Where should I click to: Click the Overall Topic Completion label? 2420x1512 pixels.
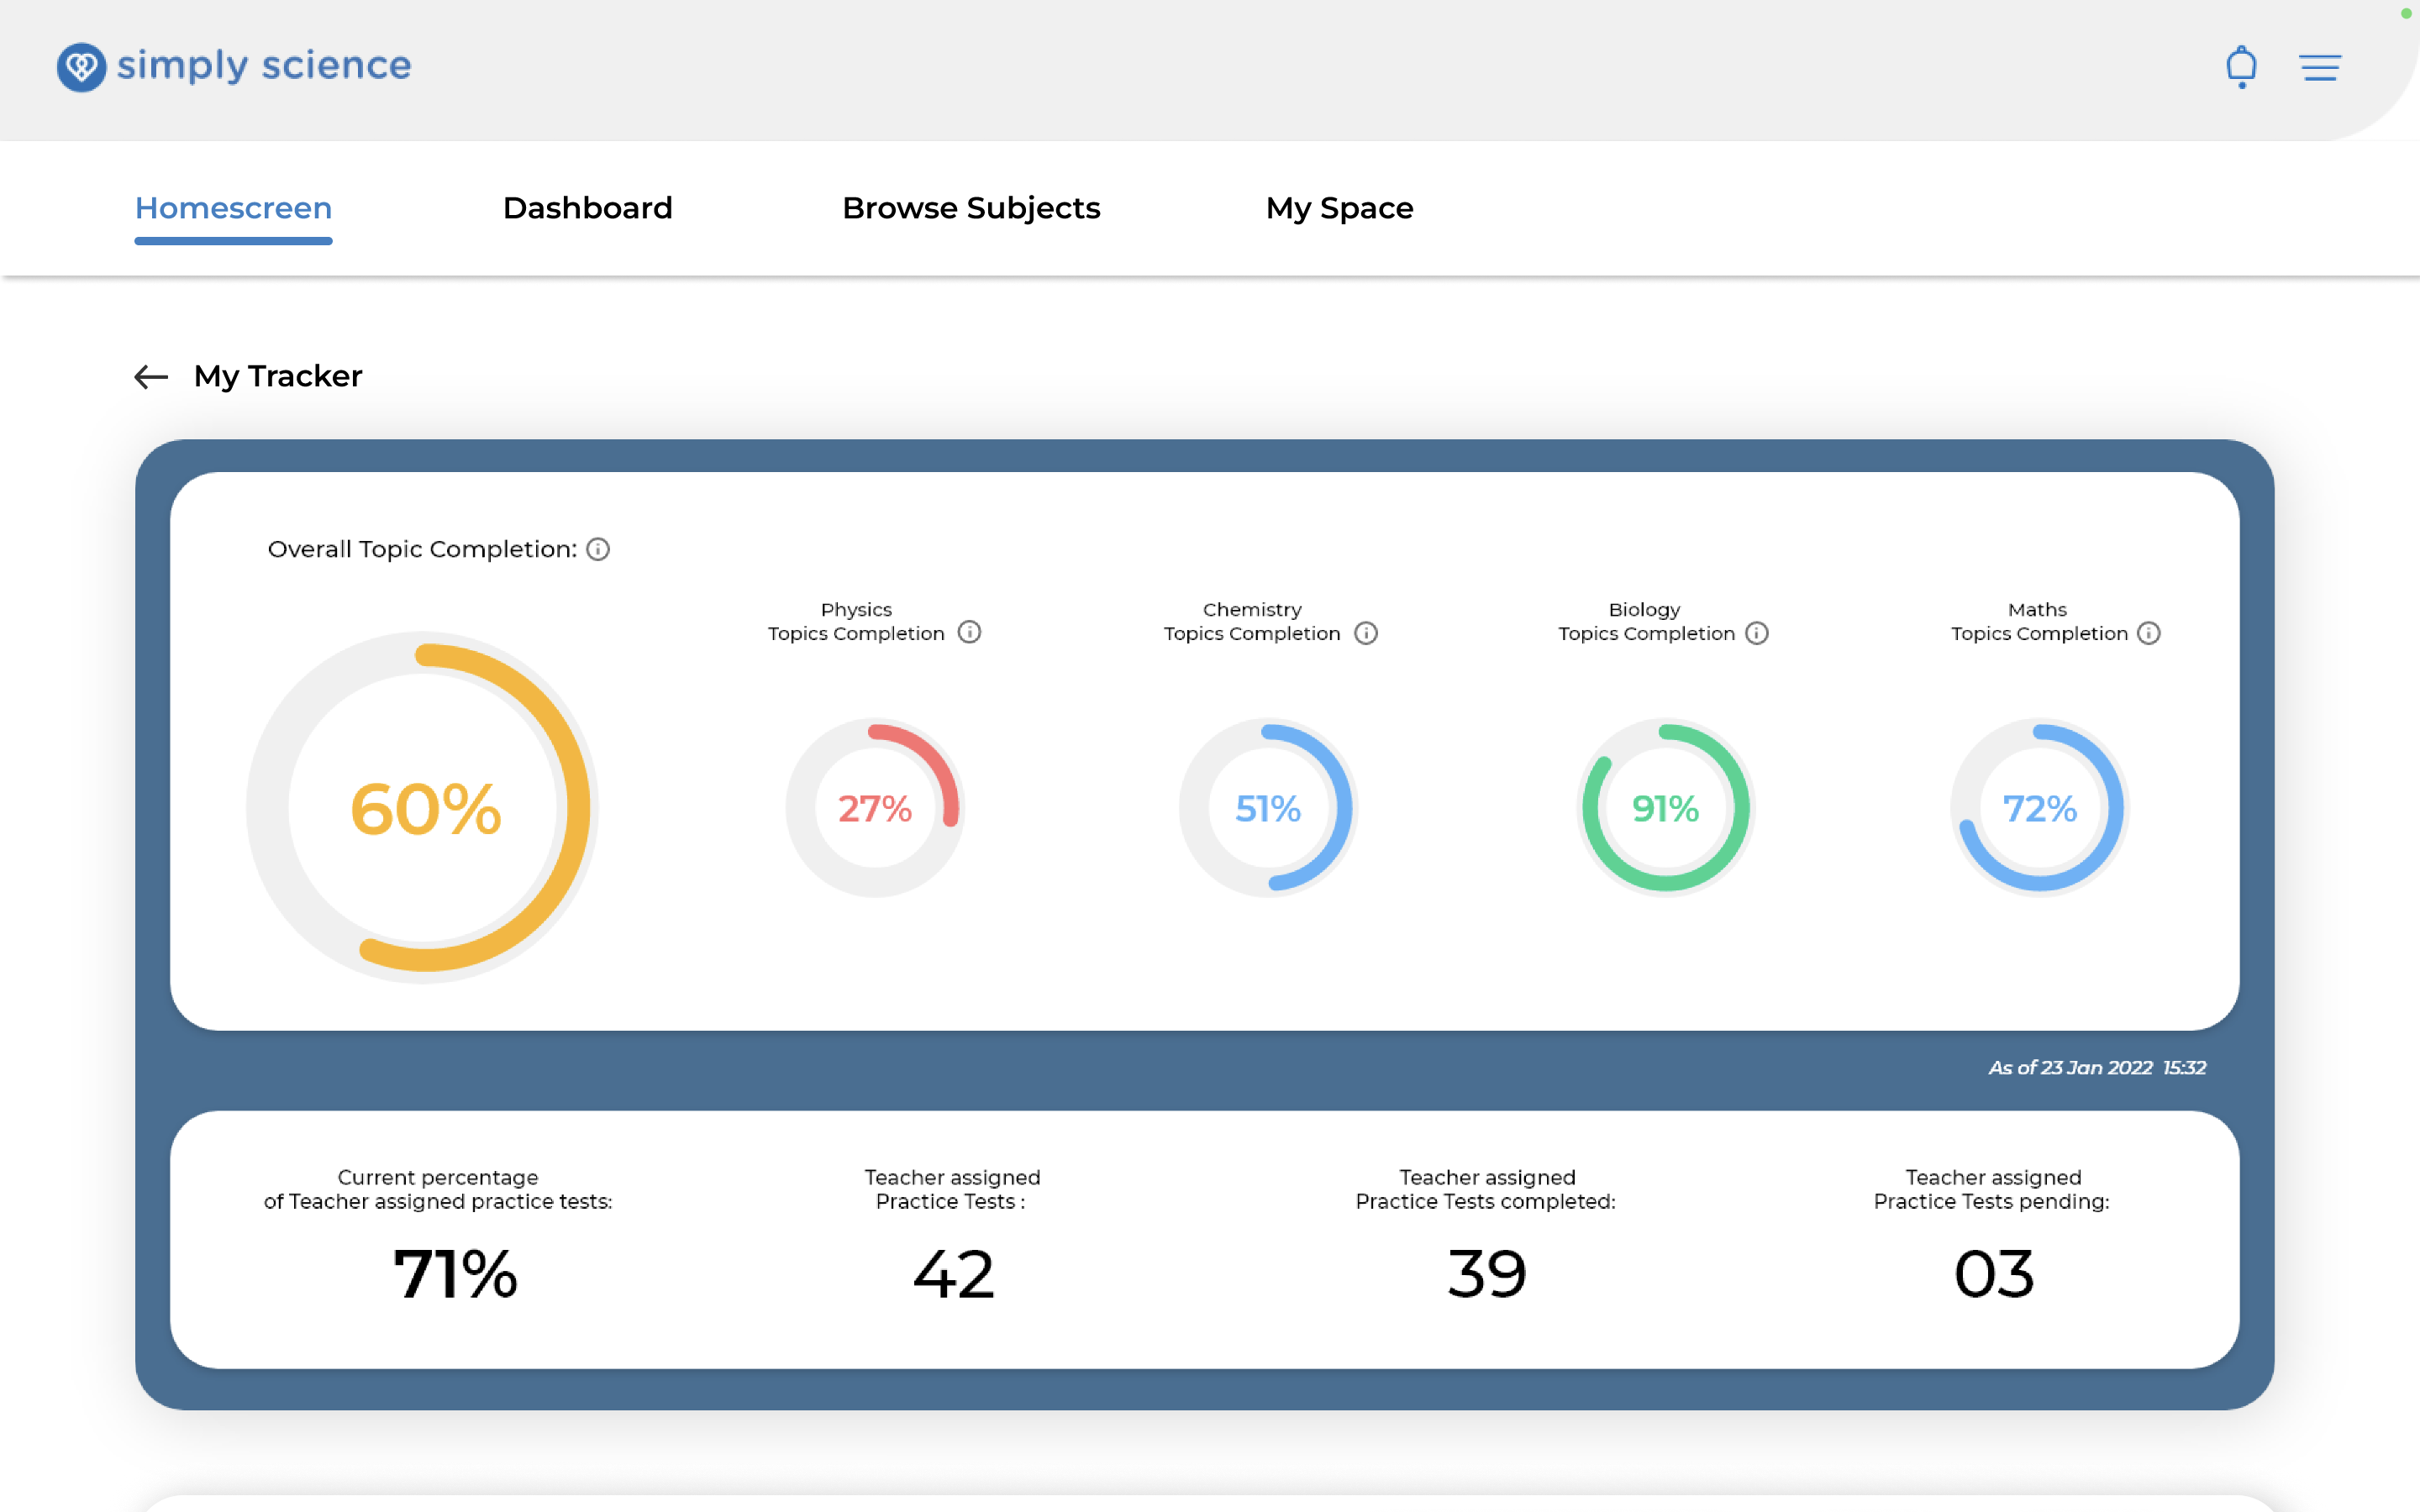click(x=422, y=549)
